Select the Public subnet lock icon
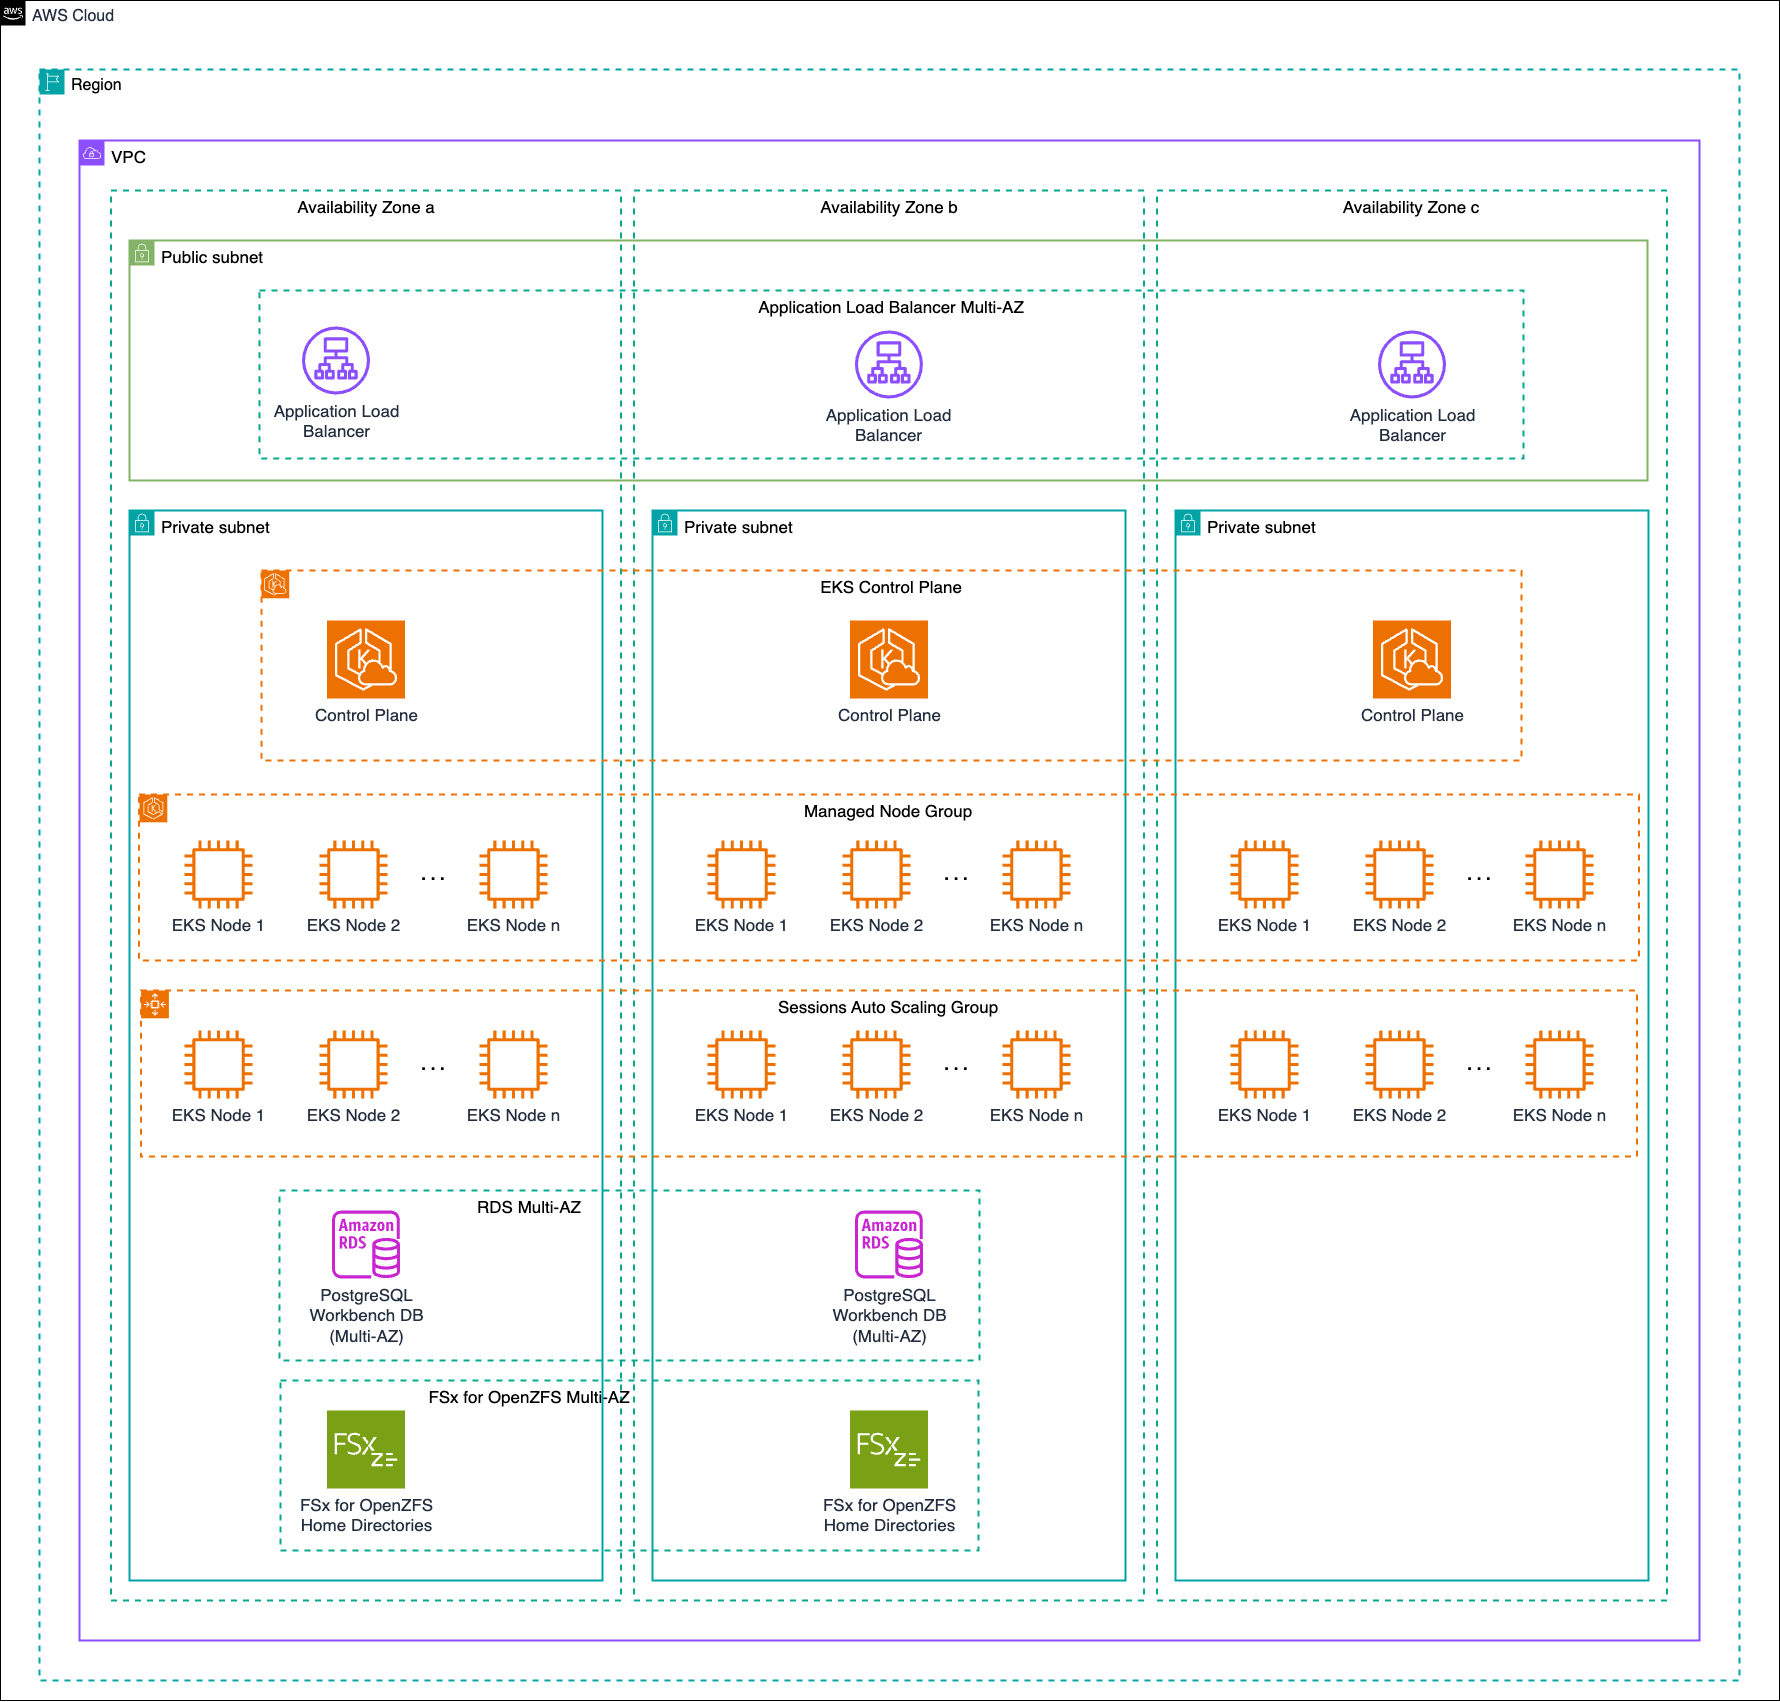 tap(142, 253)
